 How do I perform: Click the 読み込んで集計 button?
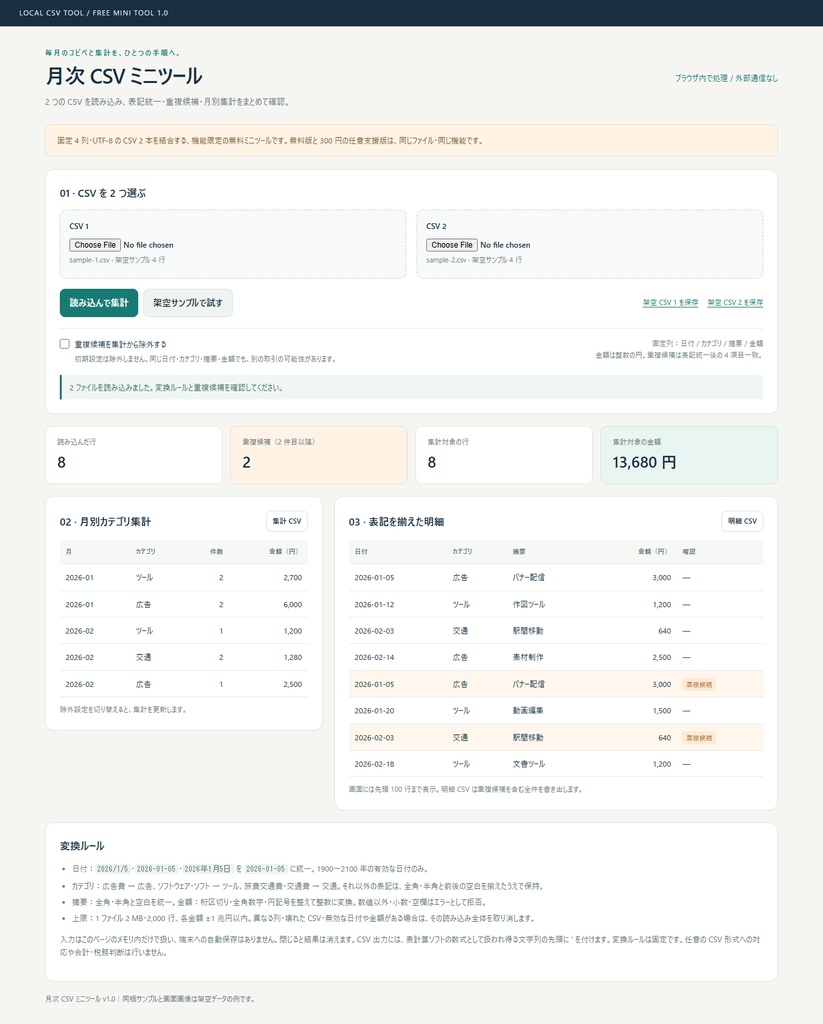pos(99,303)
